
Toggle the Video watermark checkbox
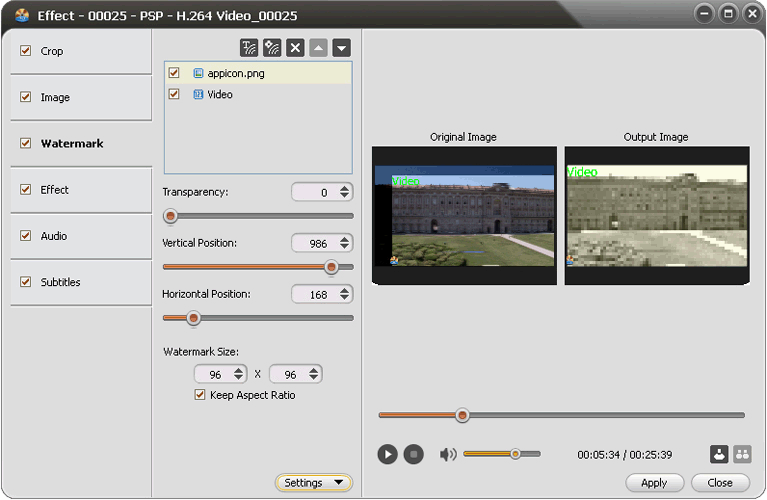coord(174,94)
